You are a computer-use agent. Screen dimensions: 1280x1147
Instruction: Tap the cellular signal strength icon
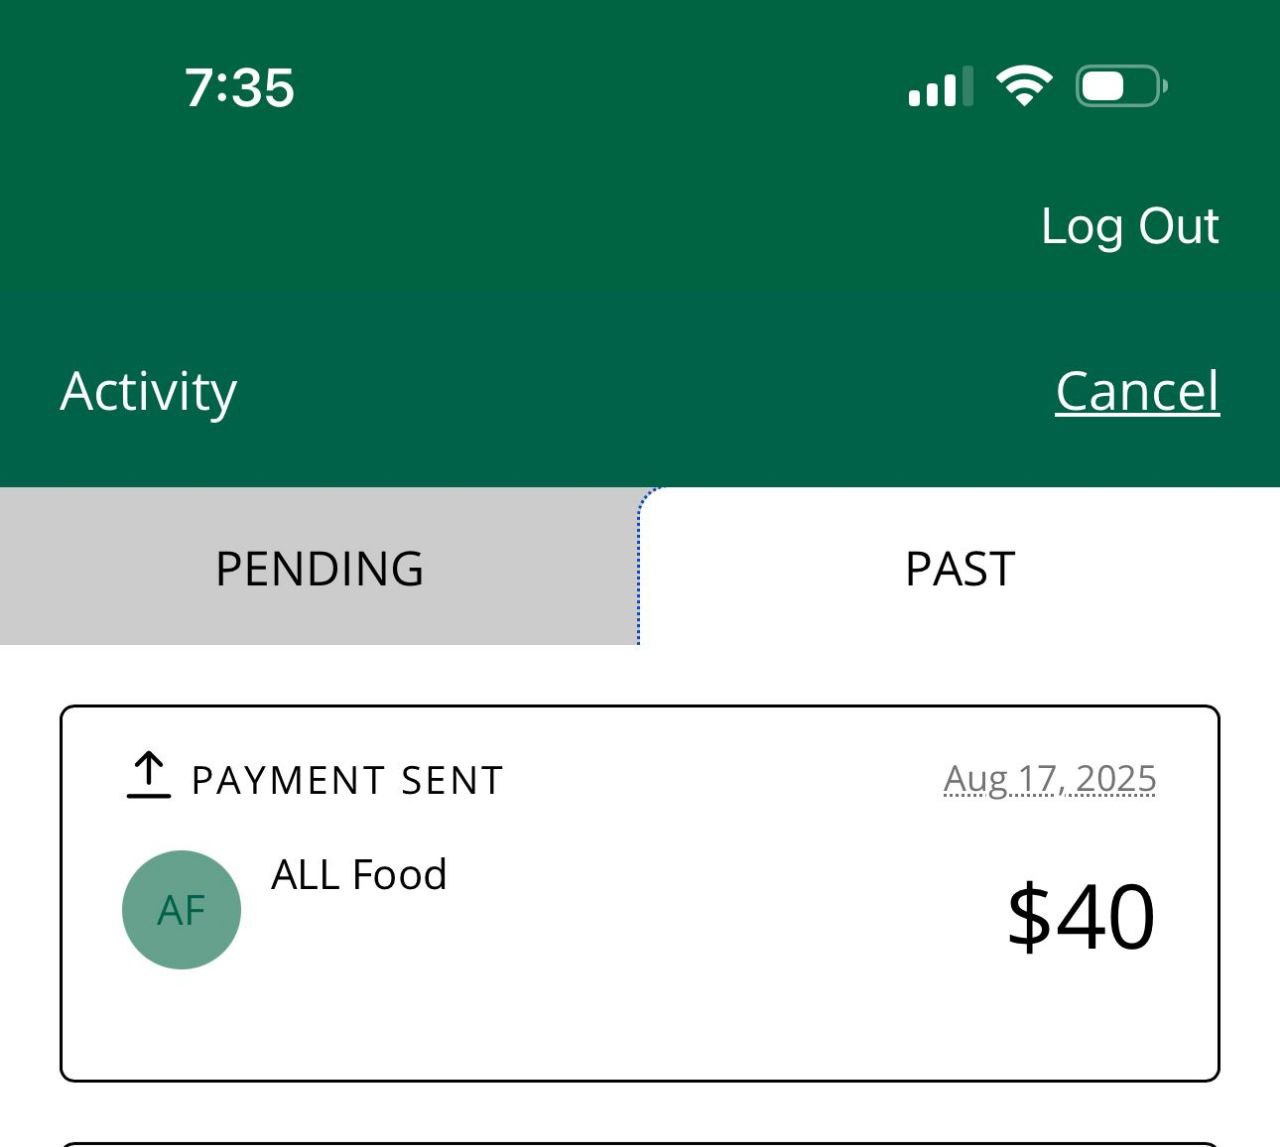coord(939,87)
